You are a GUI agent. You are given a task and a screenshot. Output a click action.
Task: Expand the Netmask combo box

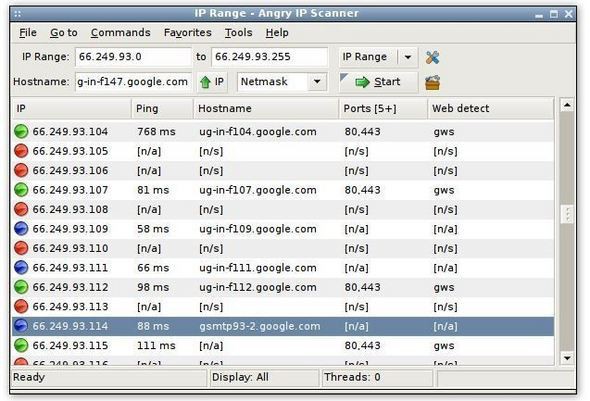pyautogui.click(x=317, y=82)
